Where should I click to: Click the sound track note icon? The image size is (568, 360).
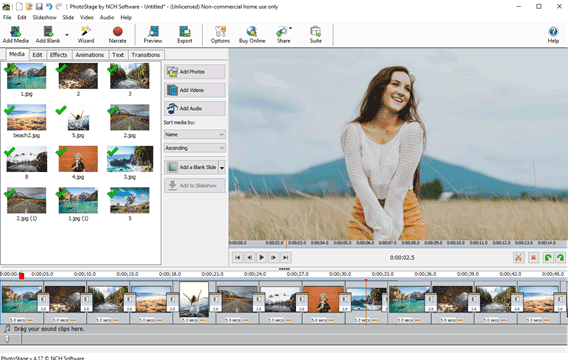(x=7, y=328)
